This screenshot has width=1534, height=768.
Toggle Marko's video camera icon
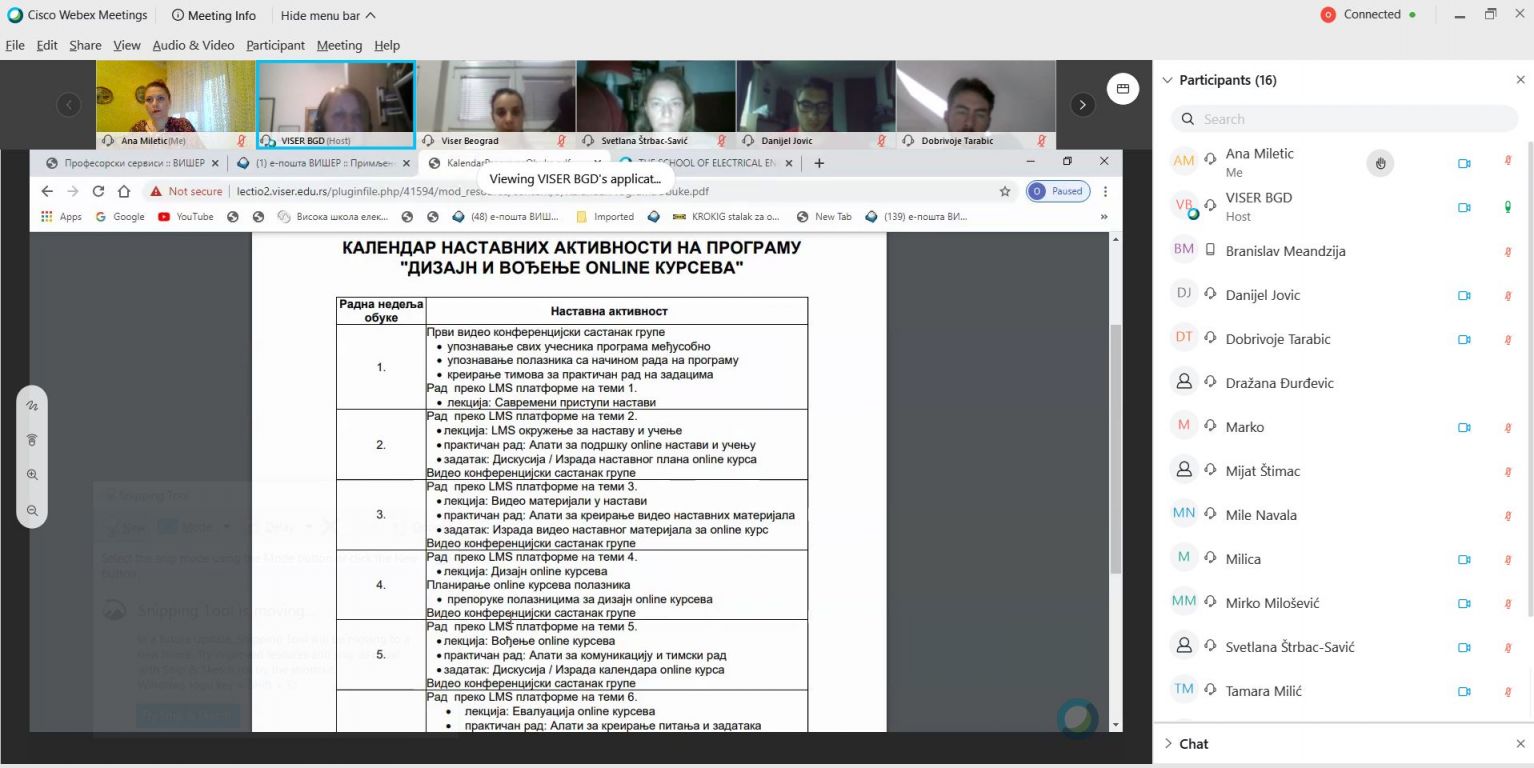pyautogui.click(x=1464, y=427)
